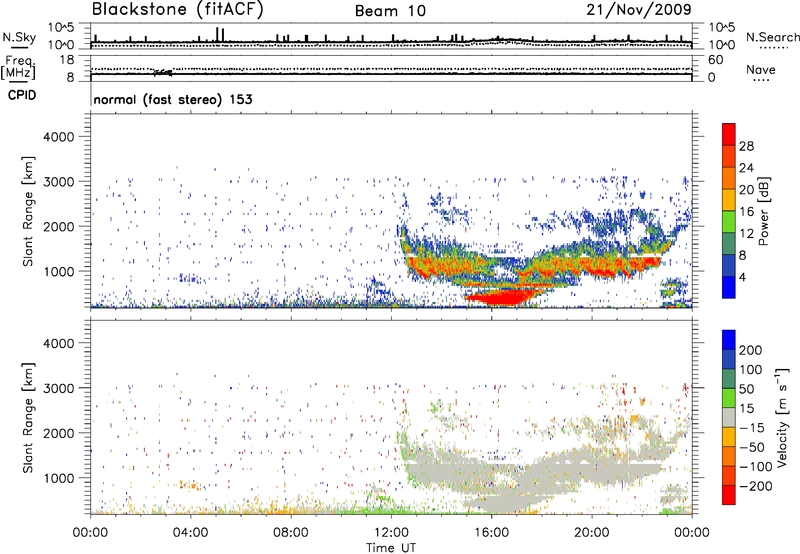Click the blue top of the velocity color bar

pyautogui.click(x=729, y=340)
